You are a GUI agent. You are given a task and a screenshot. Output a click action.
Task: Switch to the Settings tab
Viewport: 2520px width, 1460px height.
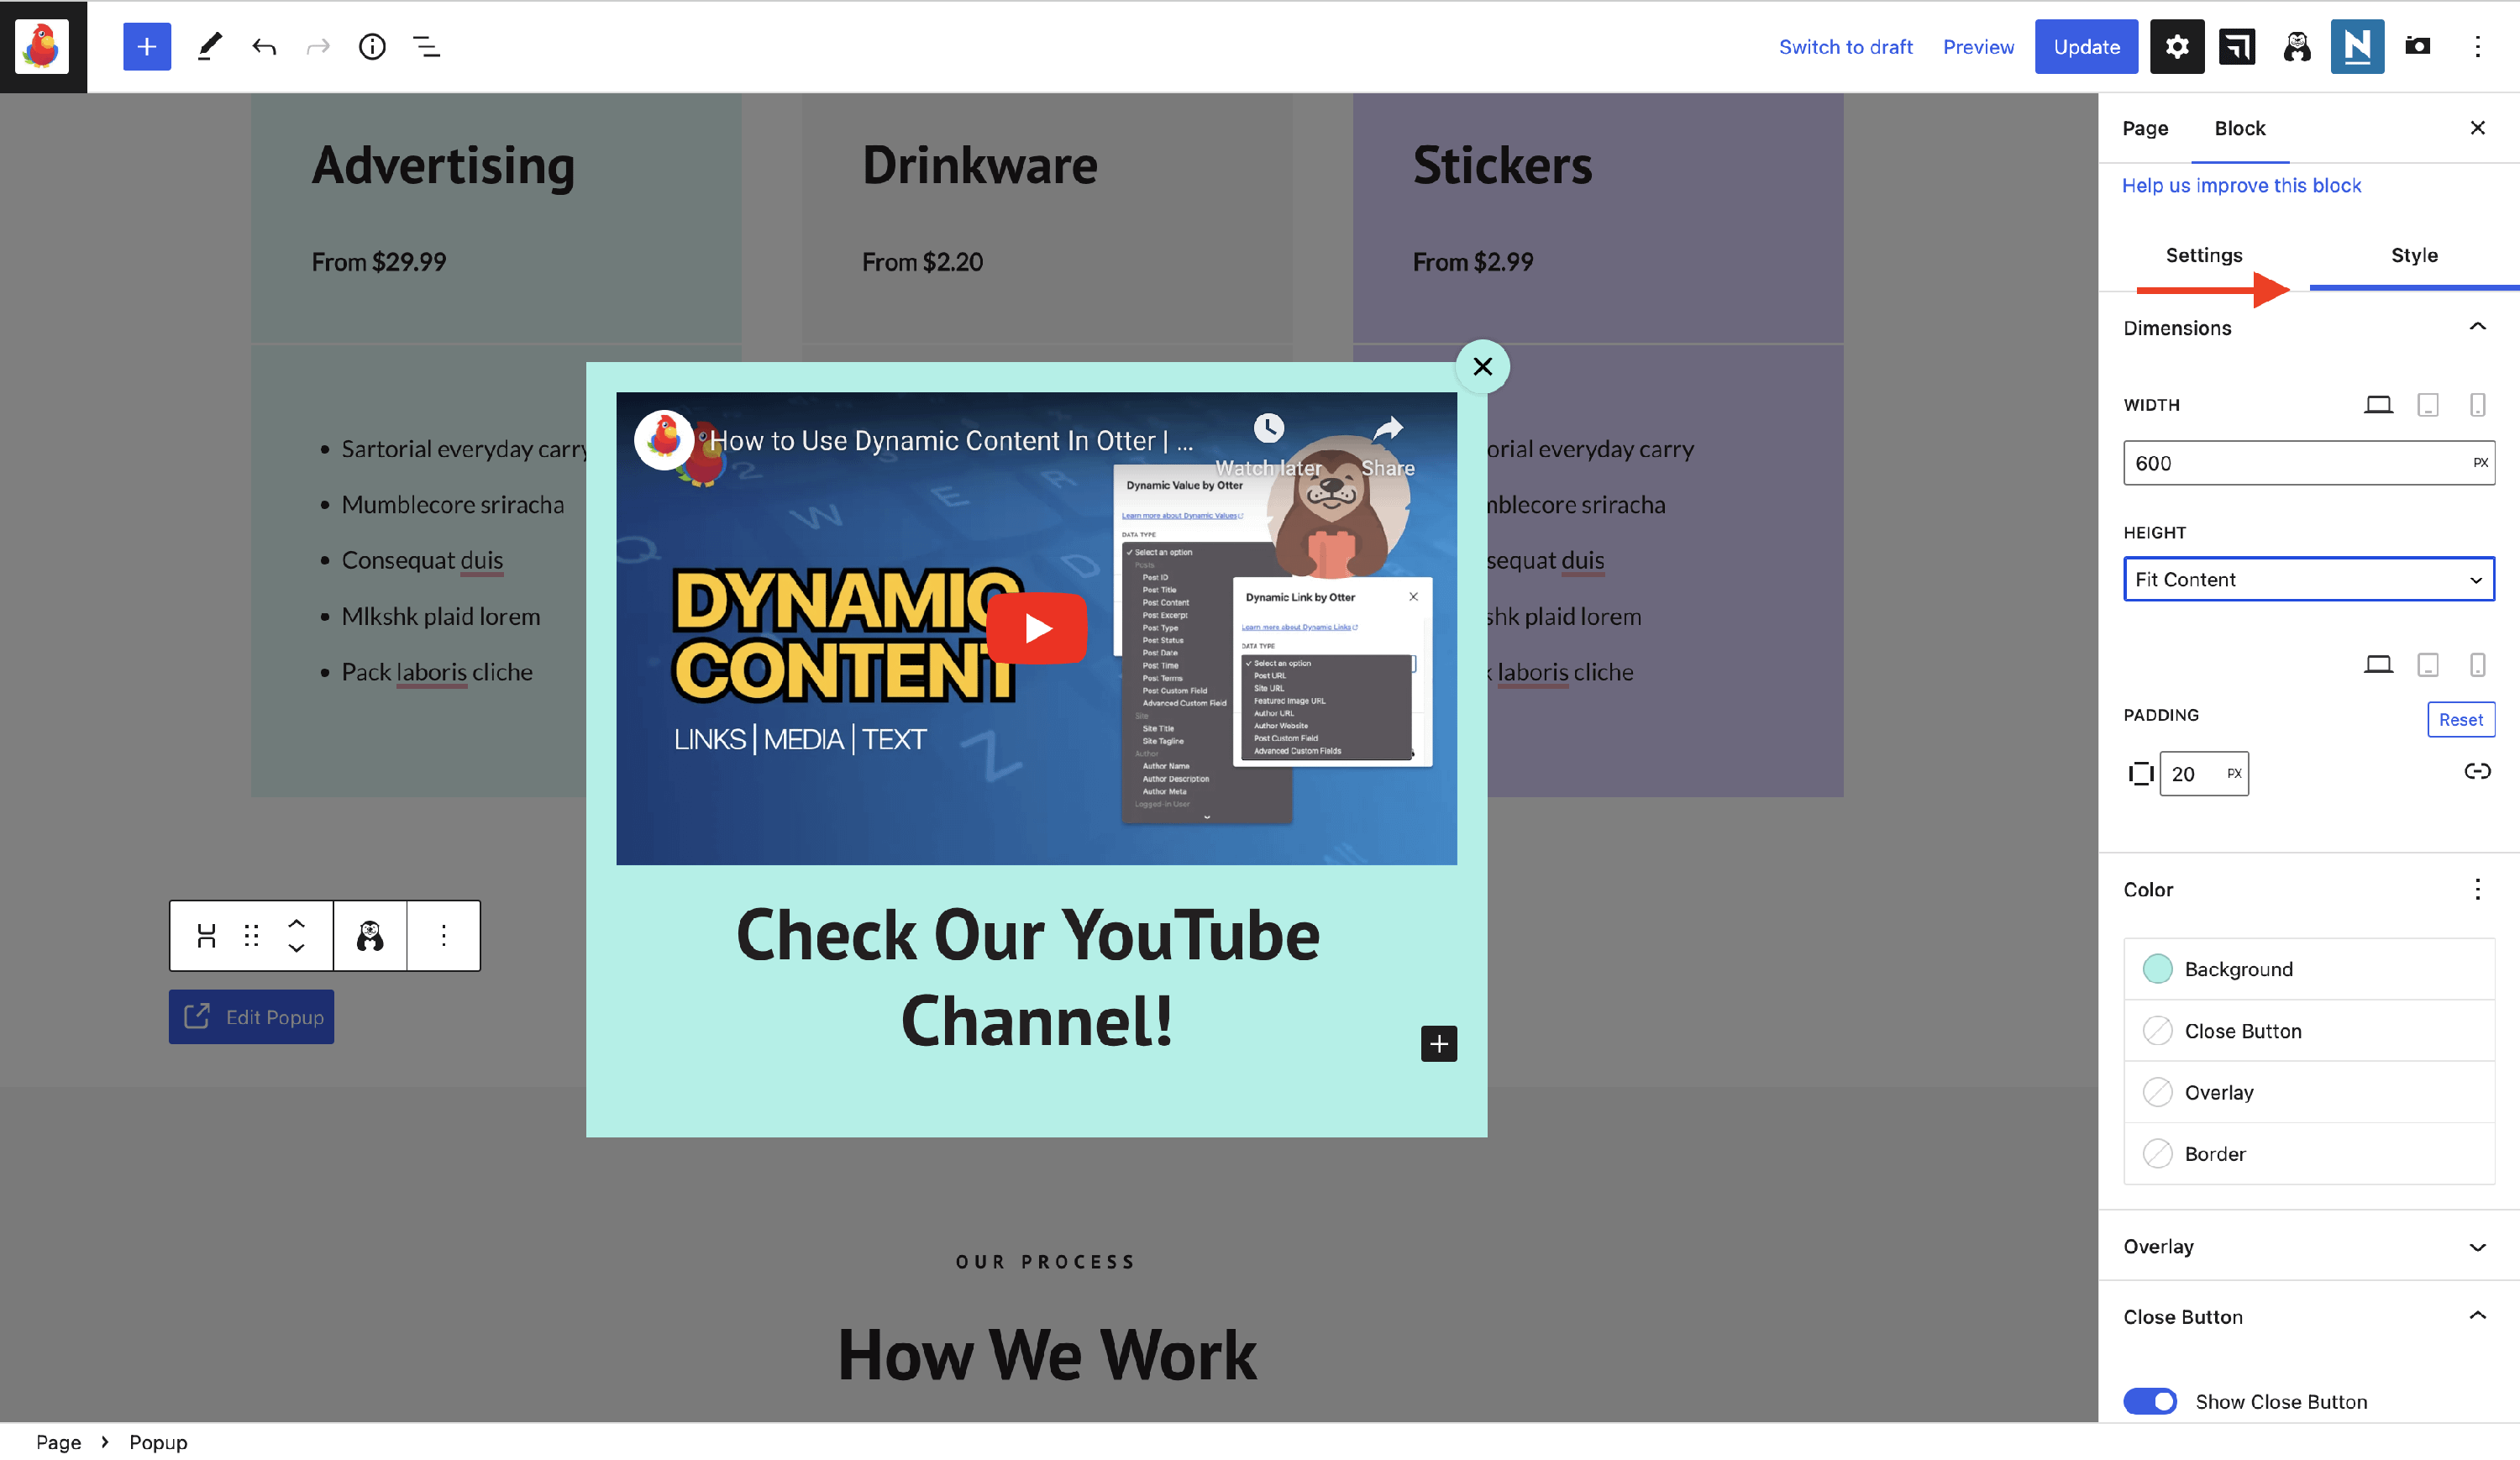pyautogui.click(x=2203, y=255)
